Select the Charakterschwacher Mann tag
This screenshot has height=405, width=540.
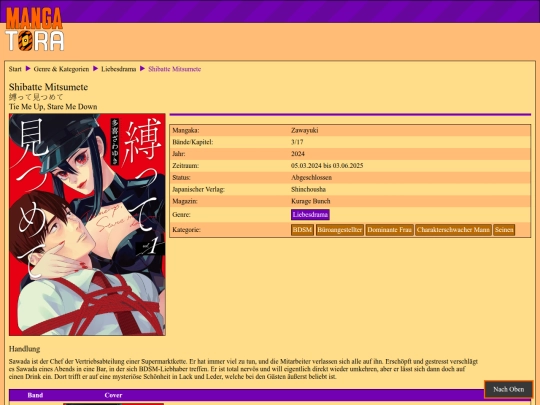click(x=453, y=230)
